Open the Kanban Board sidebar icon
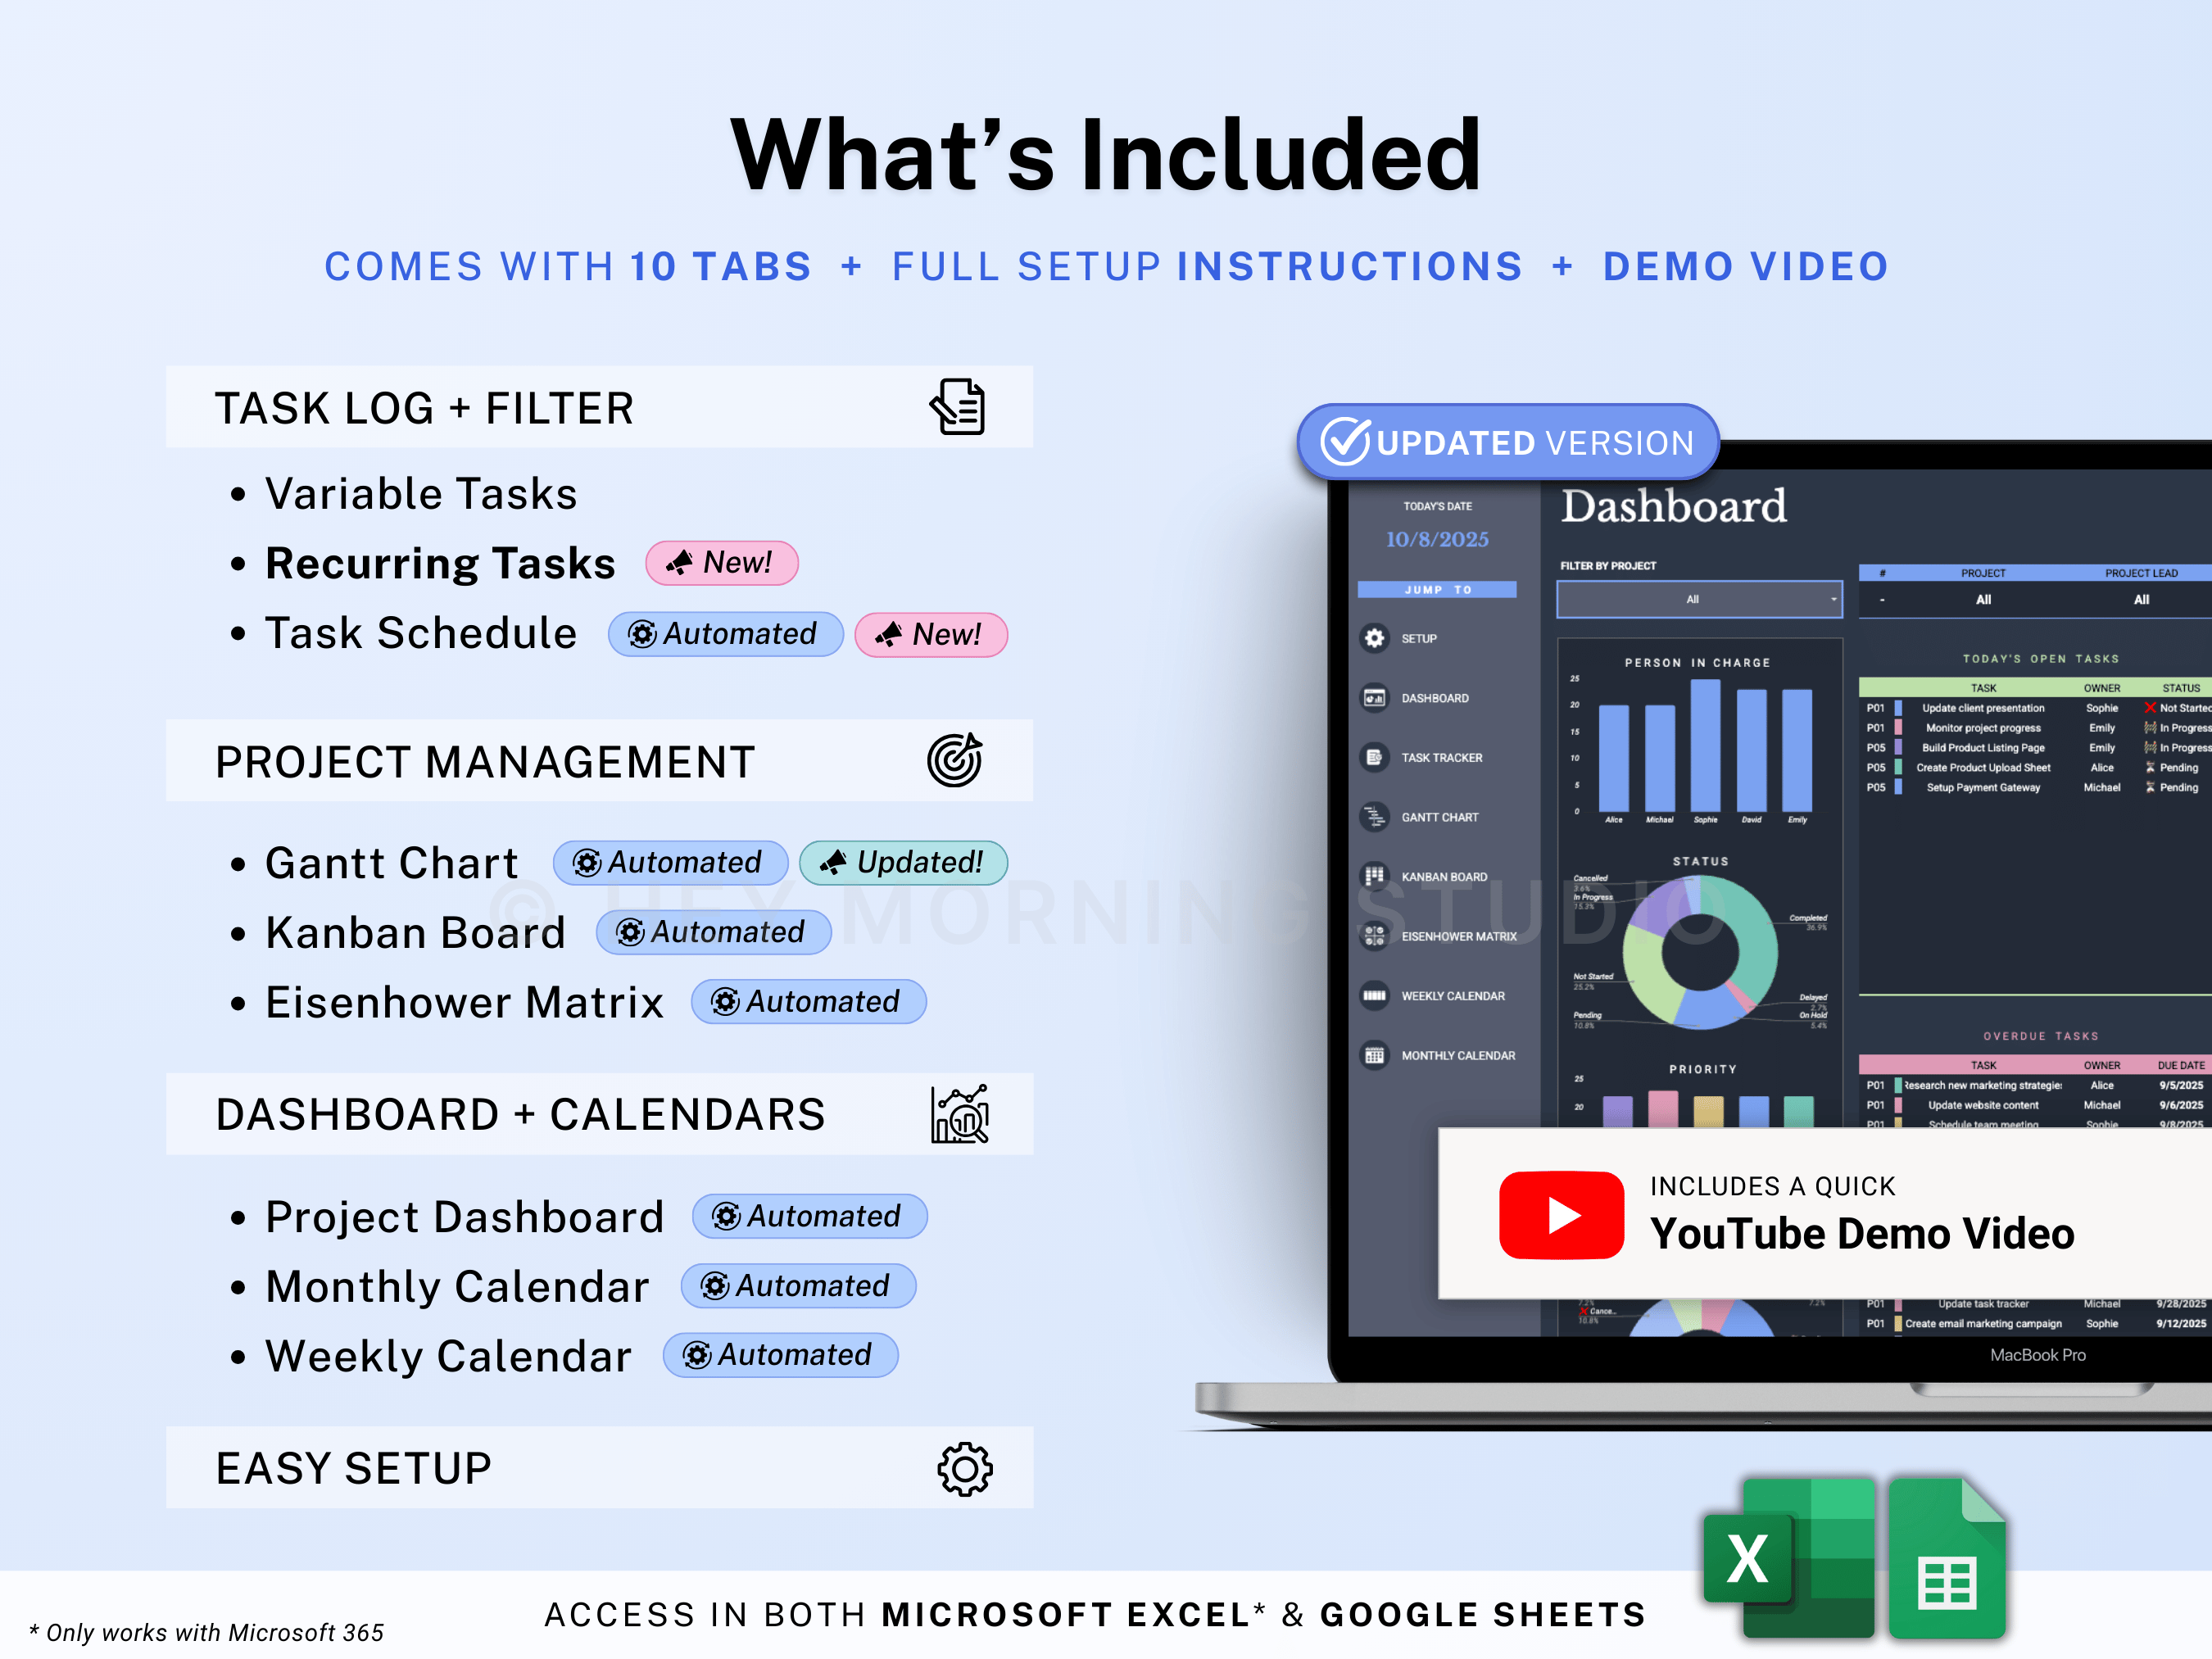This screenshot has width=2212, height=1659. pos(1376,876)
